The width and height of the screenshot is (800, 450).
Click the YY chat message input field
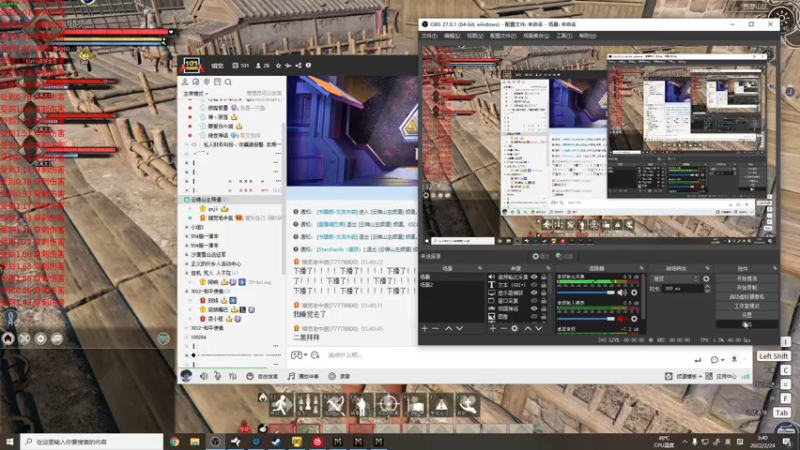[505, 355]
